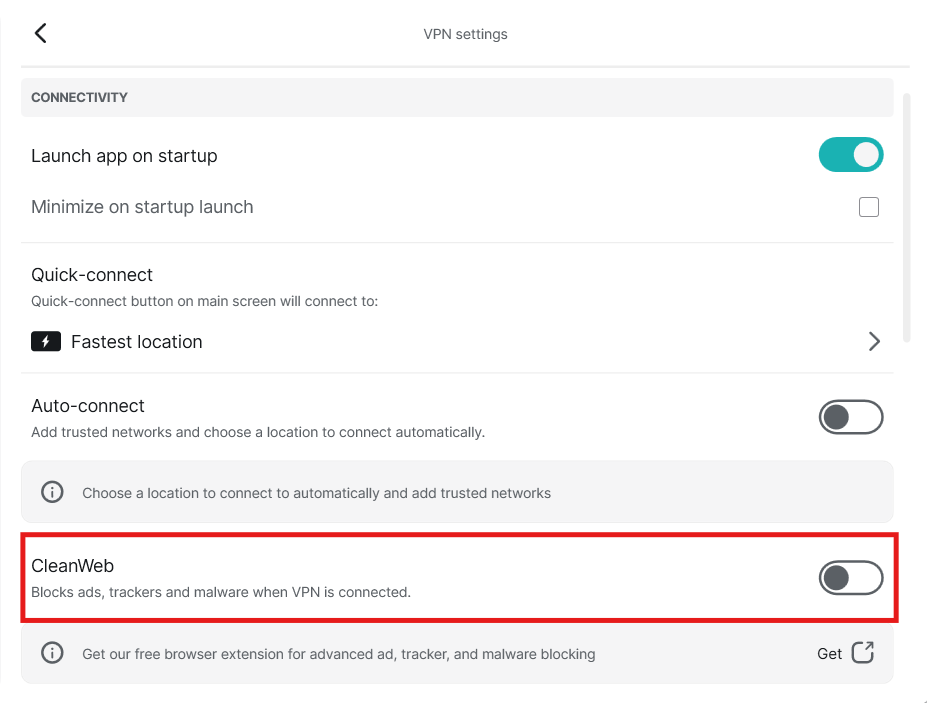This screenshot has height=703, width=927.
Task: Click the Choose a location information banner
Action: click(316, 492)
